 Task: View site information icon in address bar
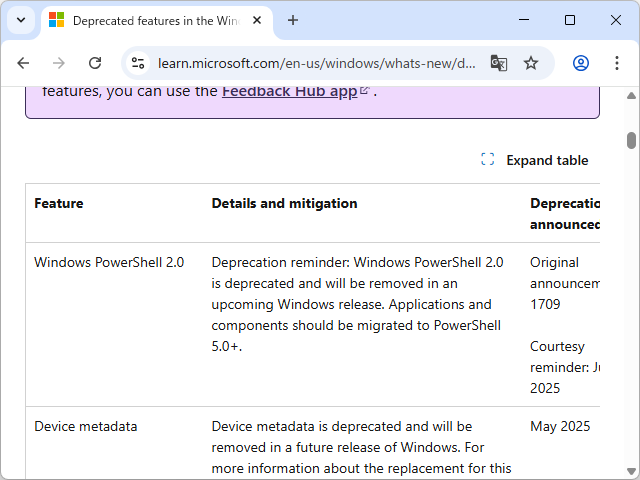[138, 63]
